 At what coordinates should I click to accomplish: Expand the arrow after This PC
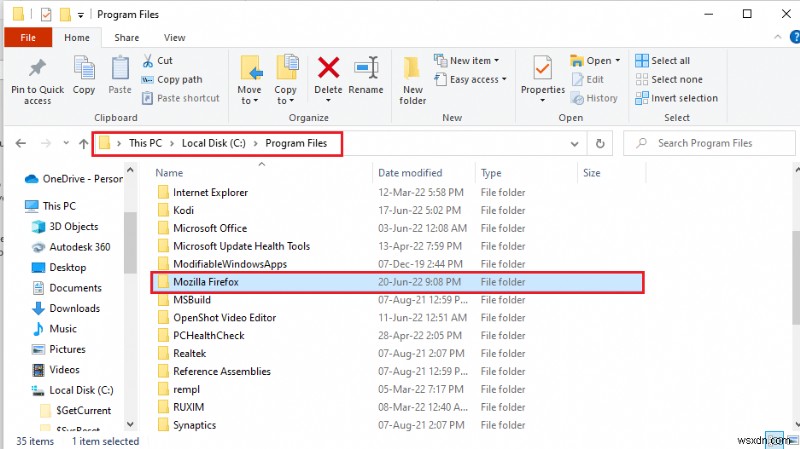(172, 144)
